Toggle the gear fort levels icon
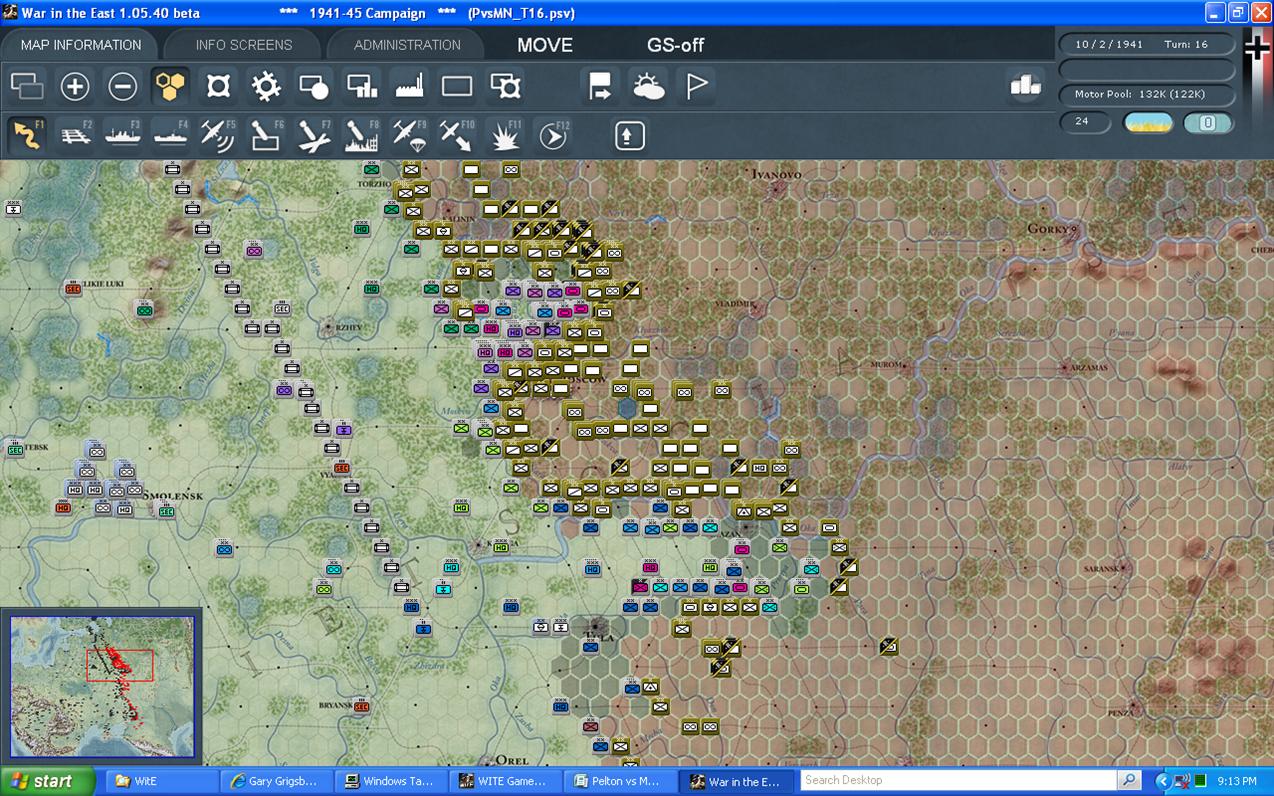The width and height of the screenshot is (1274, 796). [266, 86]
